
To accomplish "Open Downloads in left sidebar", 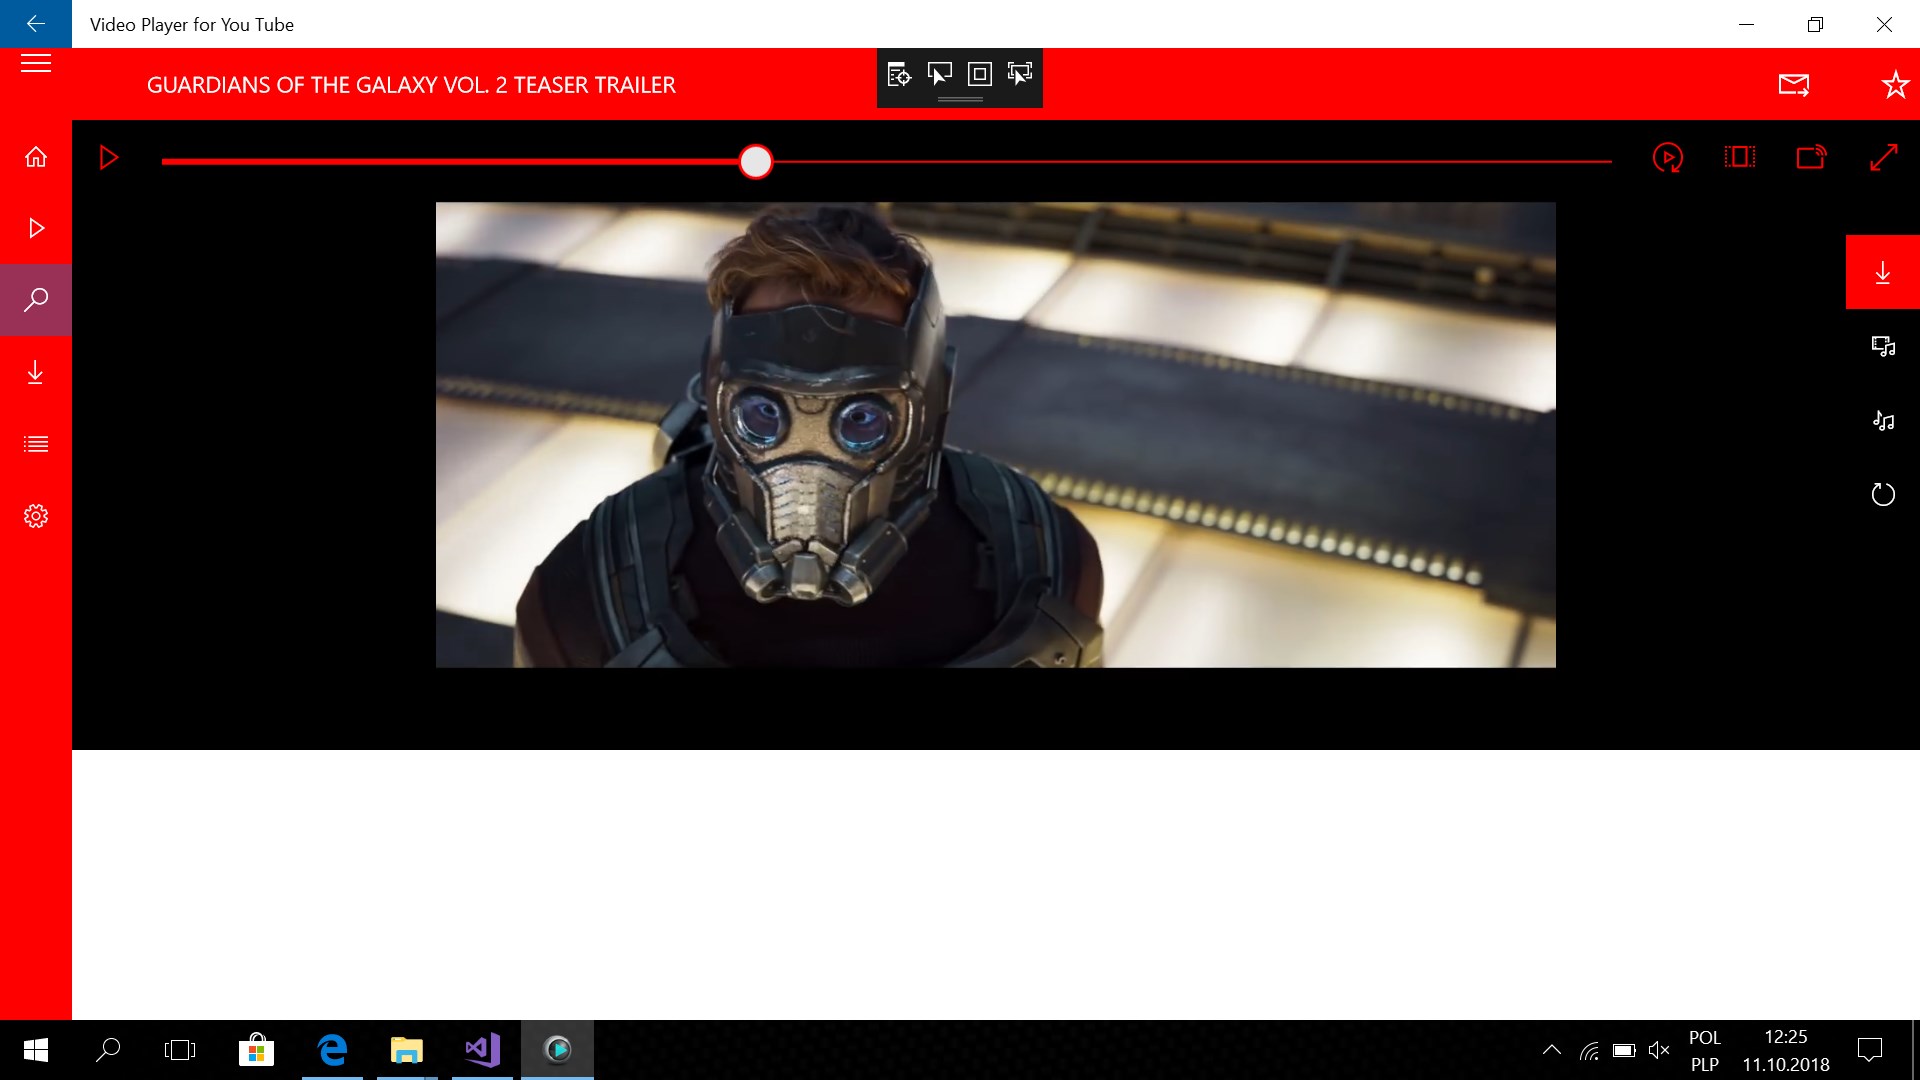I will point(36,373).
